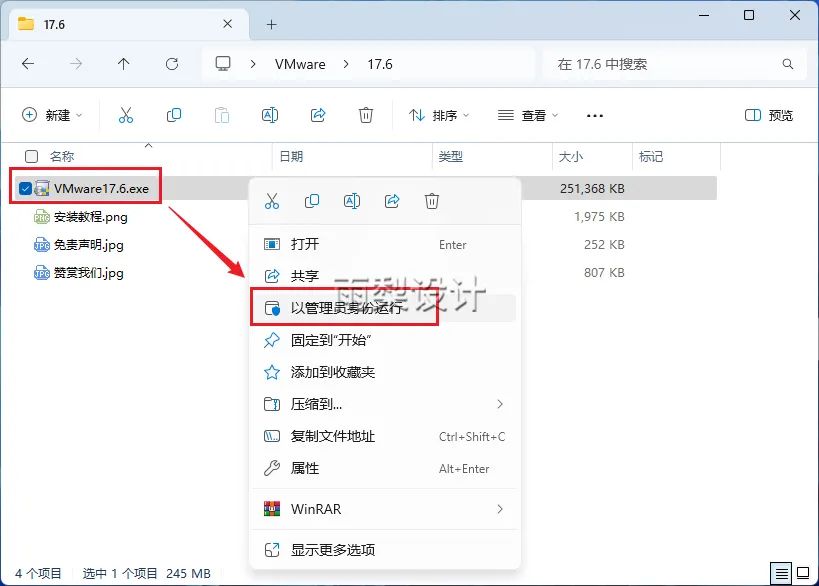Viewport: 819px width, 586px height.
Task: Choose 打开 in the context menu
Action: (x=384, y=244)
